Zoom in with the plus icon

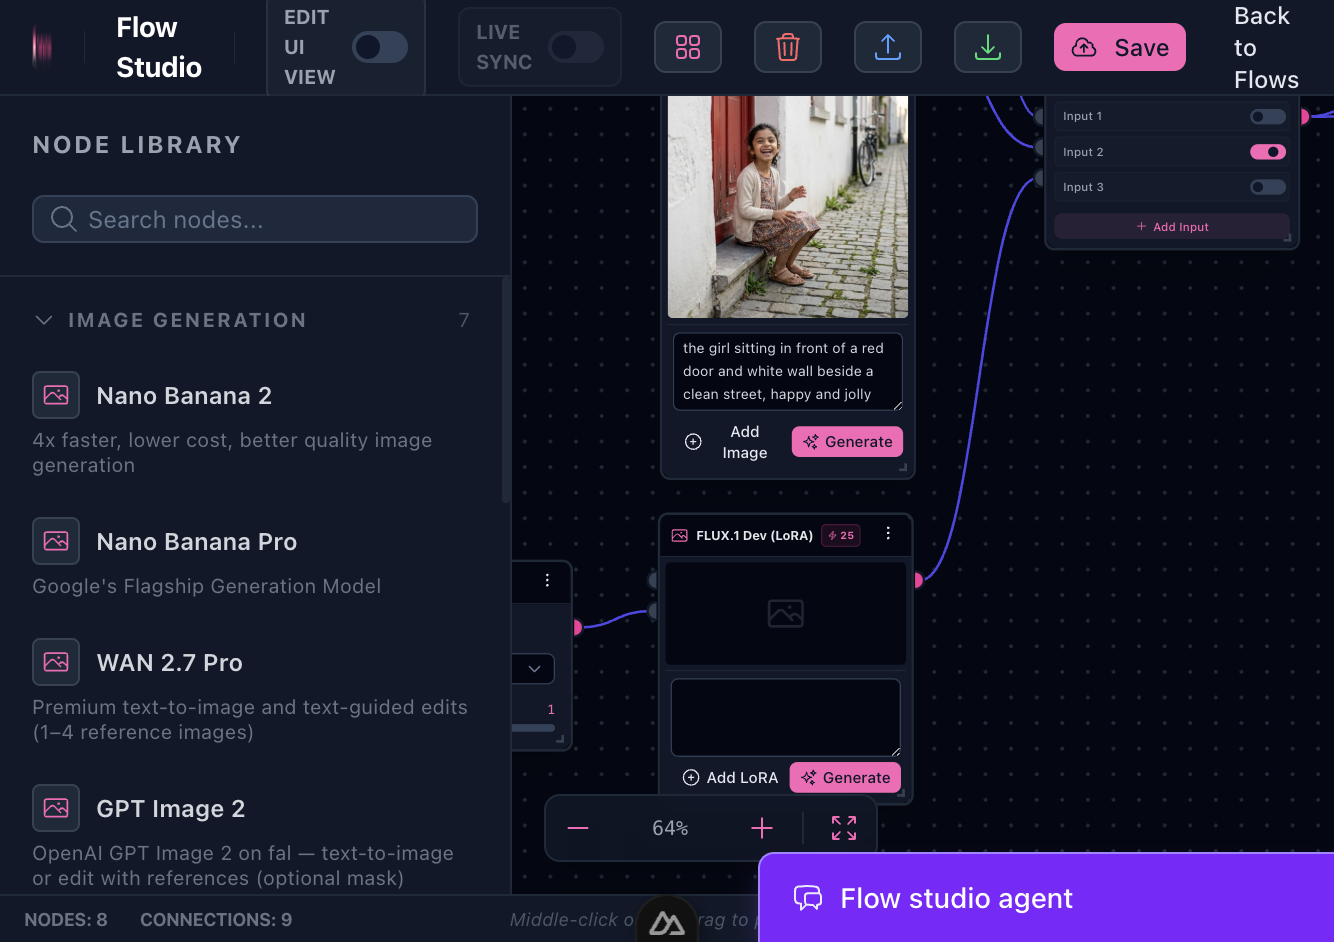click(762, 828)
